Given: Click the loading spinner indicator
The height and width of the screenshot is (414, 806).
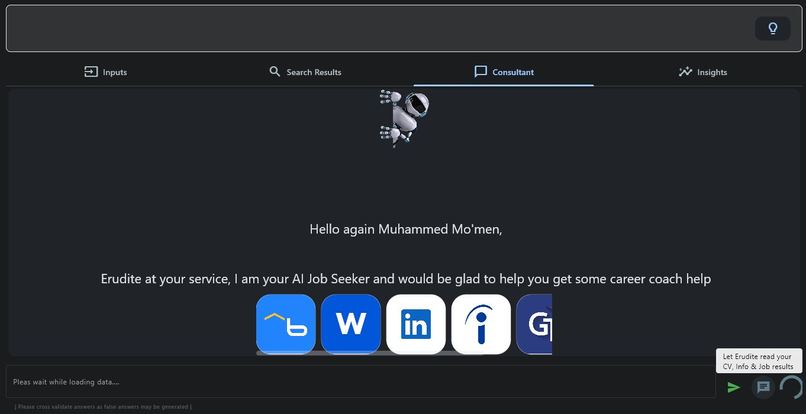Looking at the screenshot, I should click(x=792, y=387).
